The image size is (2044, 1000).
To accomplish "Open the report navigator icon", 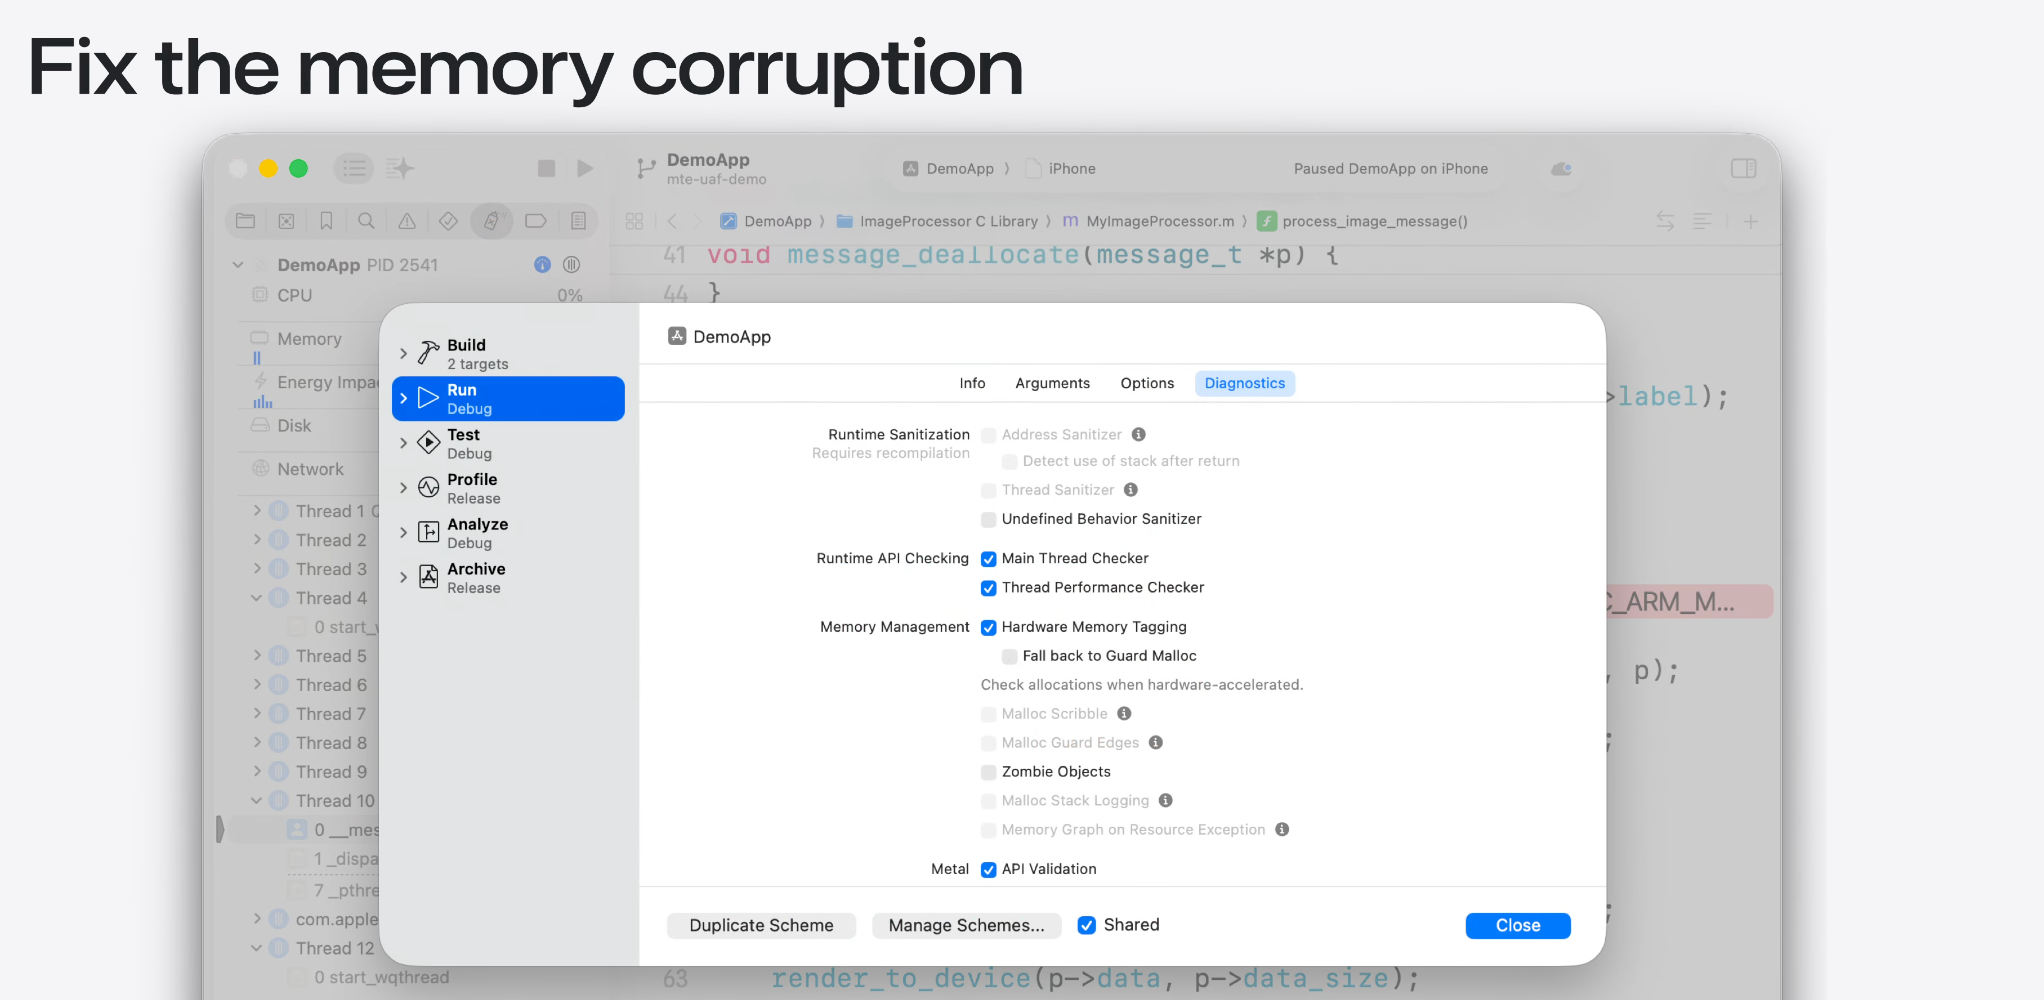I will pos(578,221).
